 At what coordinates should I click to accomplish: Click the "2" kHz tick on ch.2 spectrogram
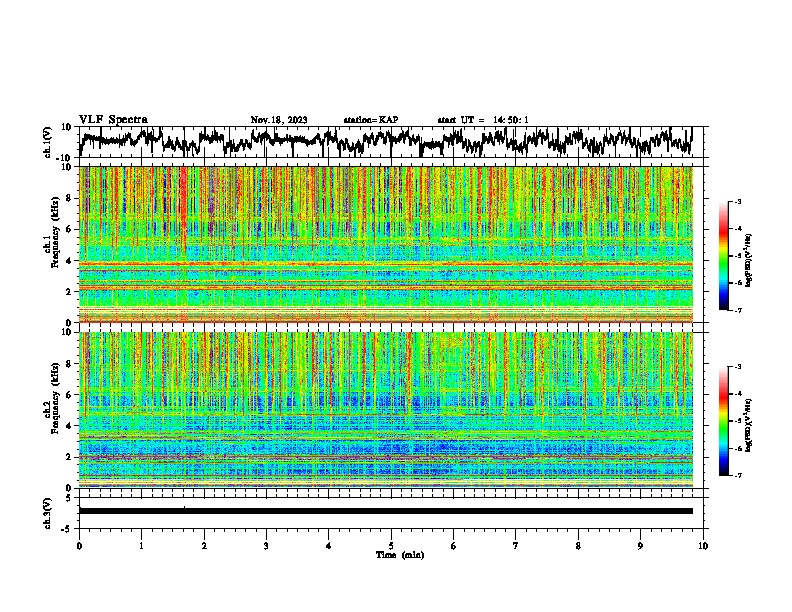pyautogui.click(x=69, y=457)
